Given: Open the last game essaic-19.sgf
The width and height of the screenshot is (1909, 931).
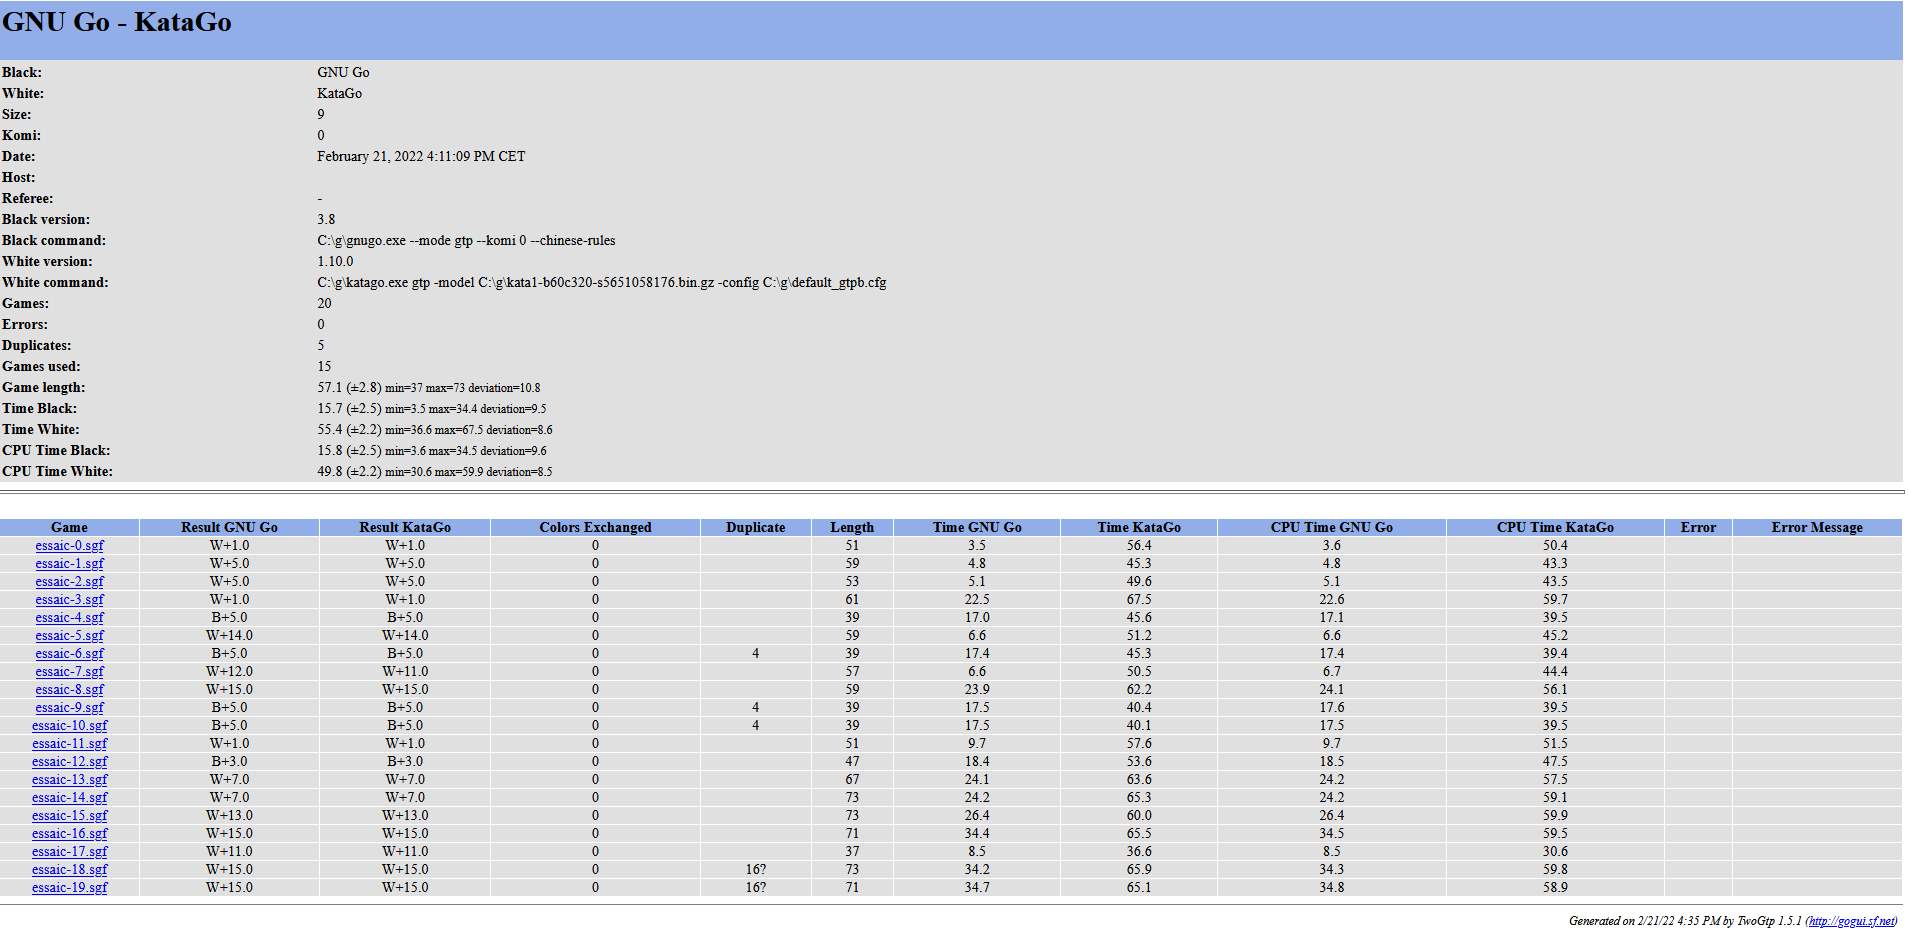Looking at the screenshot, I should click(x=69, y=888).
